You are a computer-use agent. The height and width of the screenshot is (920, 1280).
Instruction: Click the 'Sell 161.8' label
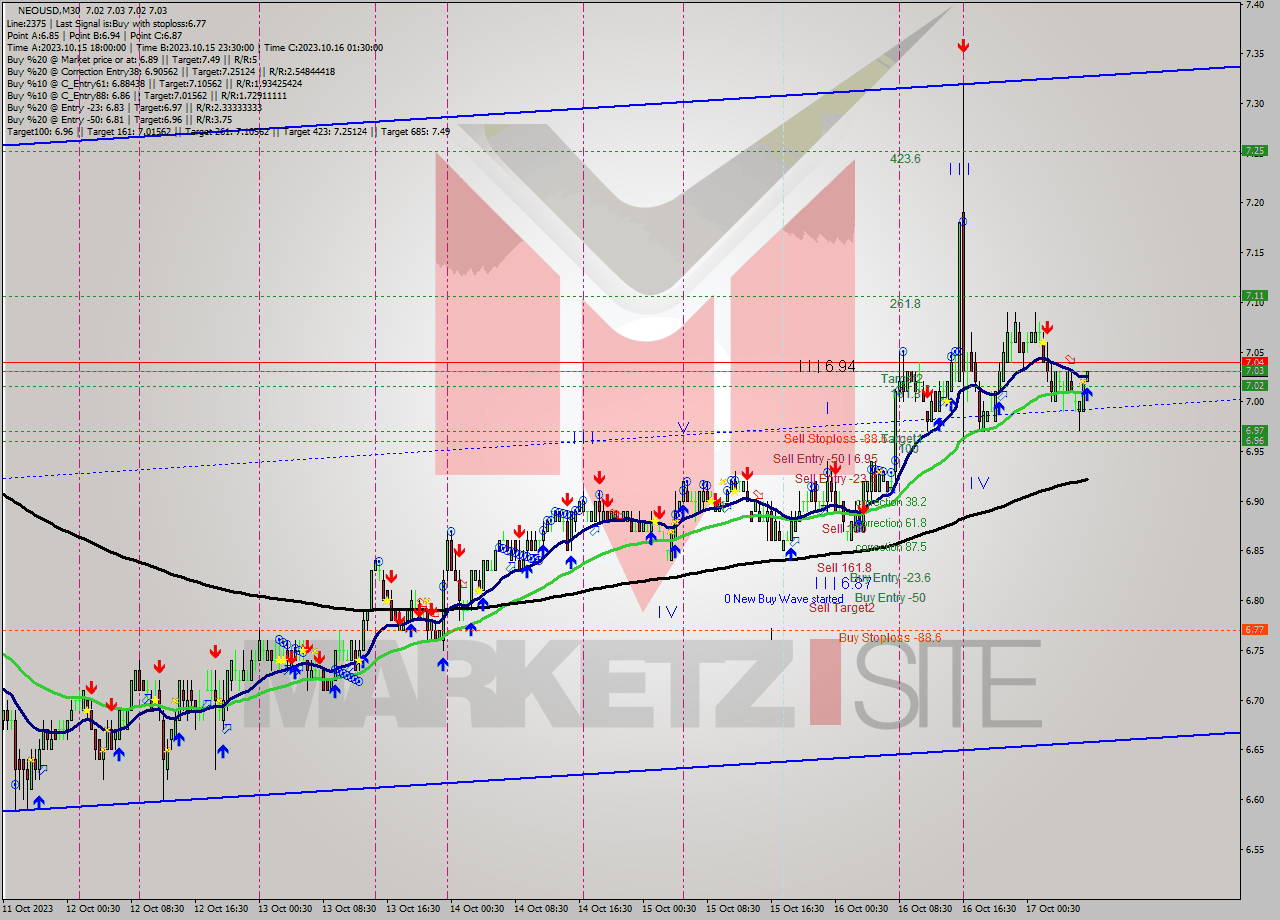(x=844, y=567)
